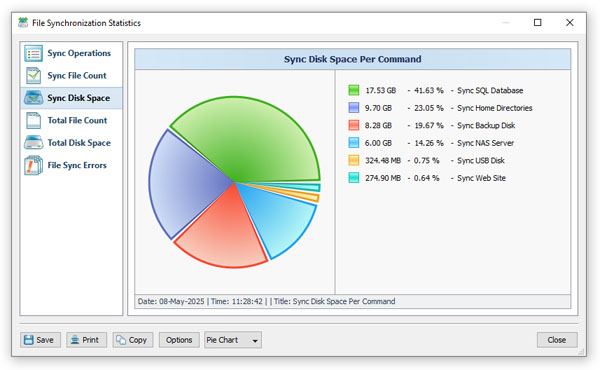Click the '23.05 %' percentage value

(429, 108)
